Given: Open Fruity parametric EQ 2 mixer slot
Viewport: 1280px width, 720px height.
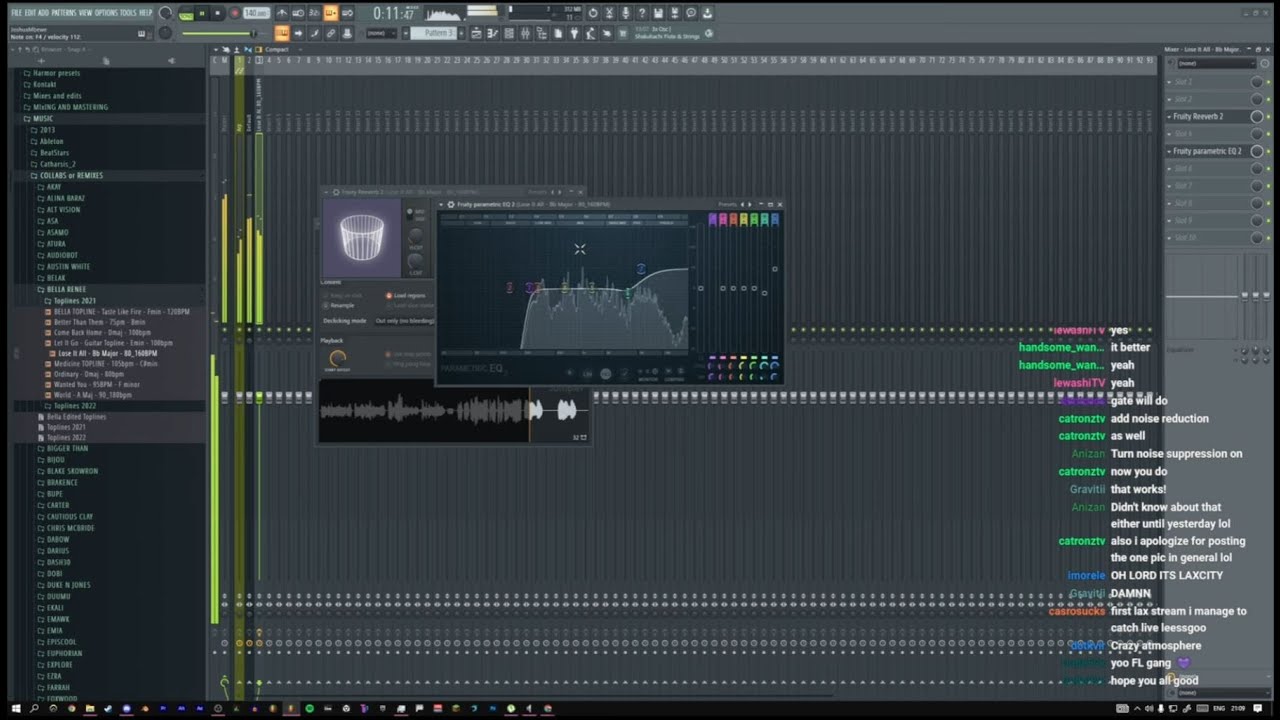Looking at the screenshot, I should click(x=1207, y=151).
